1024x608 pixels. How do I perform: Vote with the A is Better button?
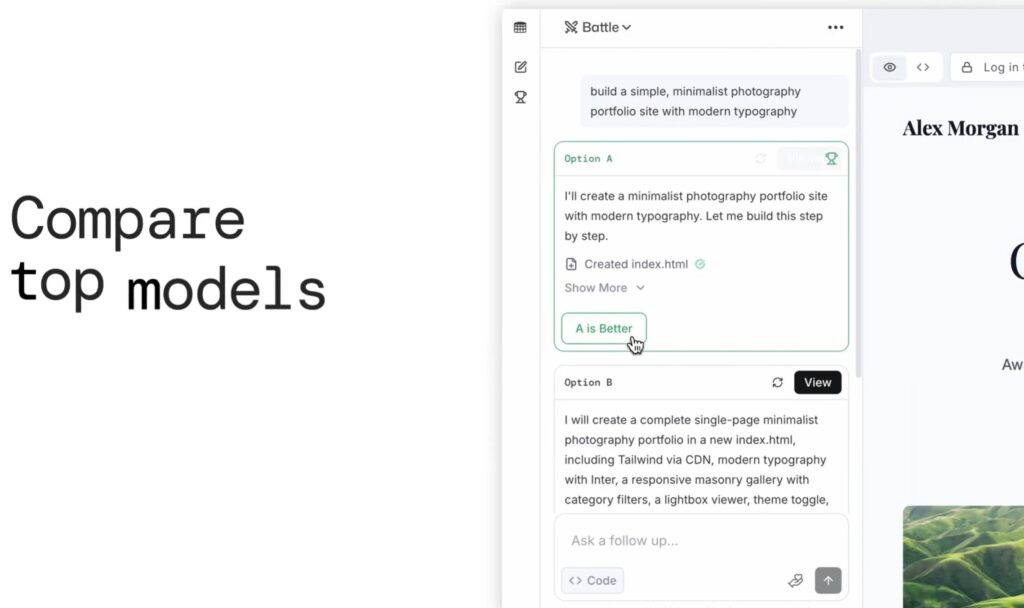pyautogui.click(x=604, y=328)
